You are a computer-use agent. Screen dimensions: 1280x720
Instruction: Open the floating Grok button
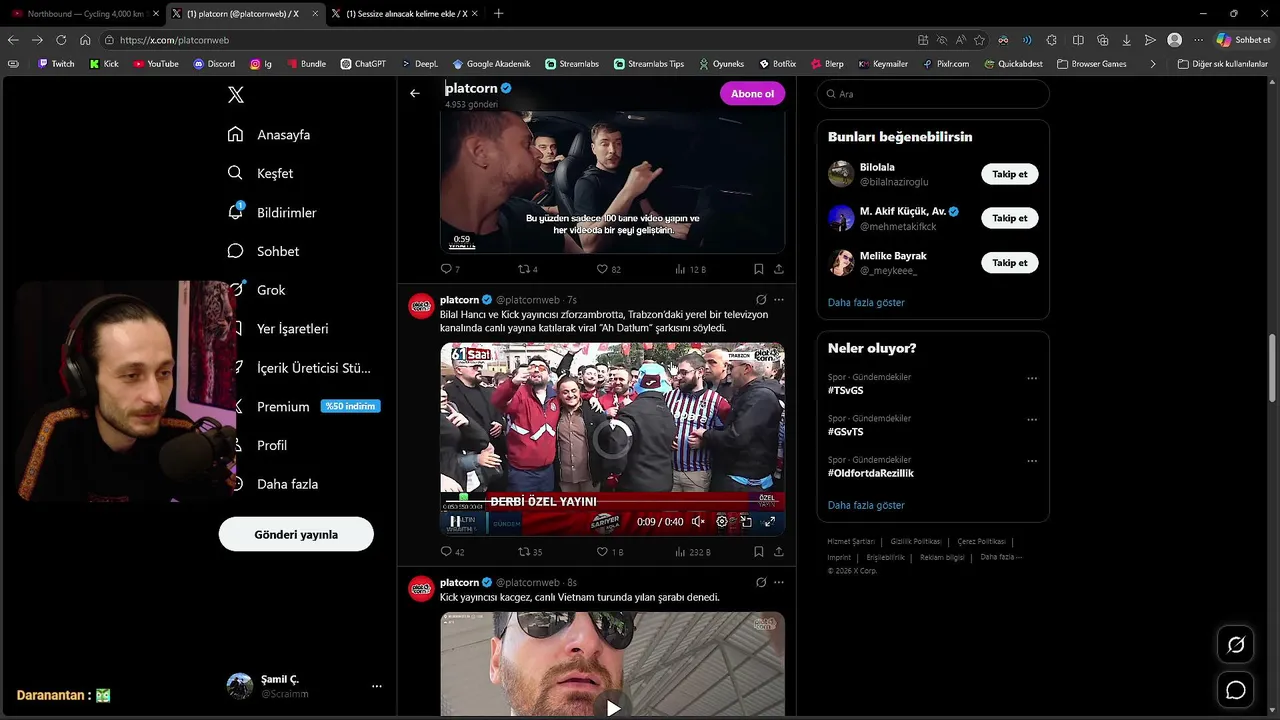(x=1236, y=645)
